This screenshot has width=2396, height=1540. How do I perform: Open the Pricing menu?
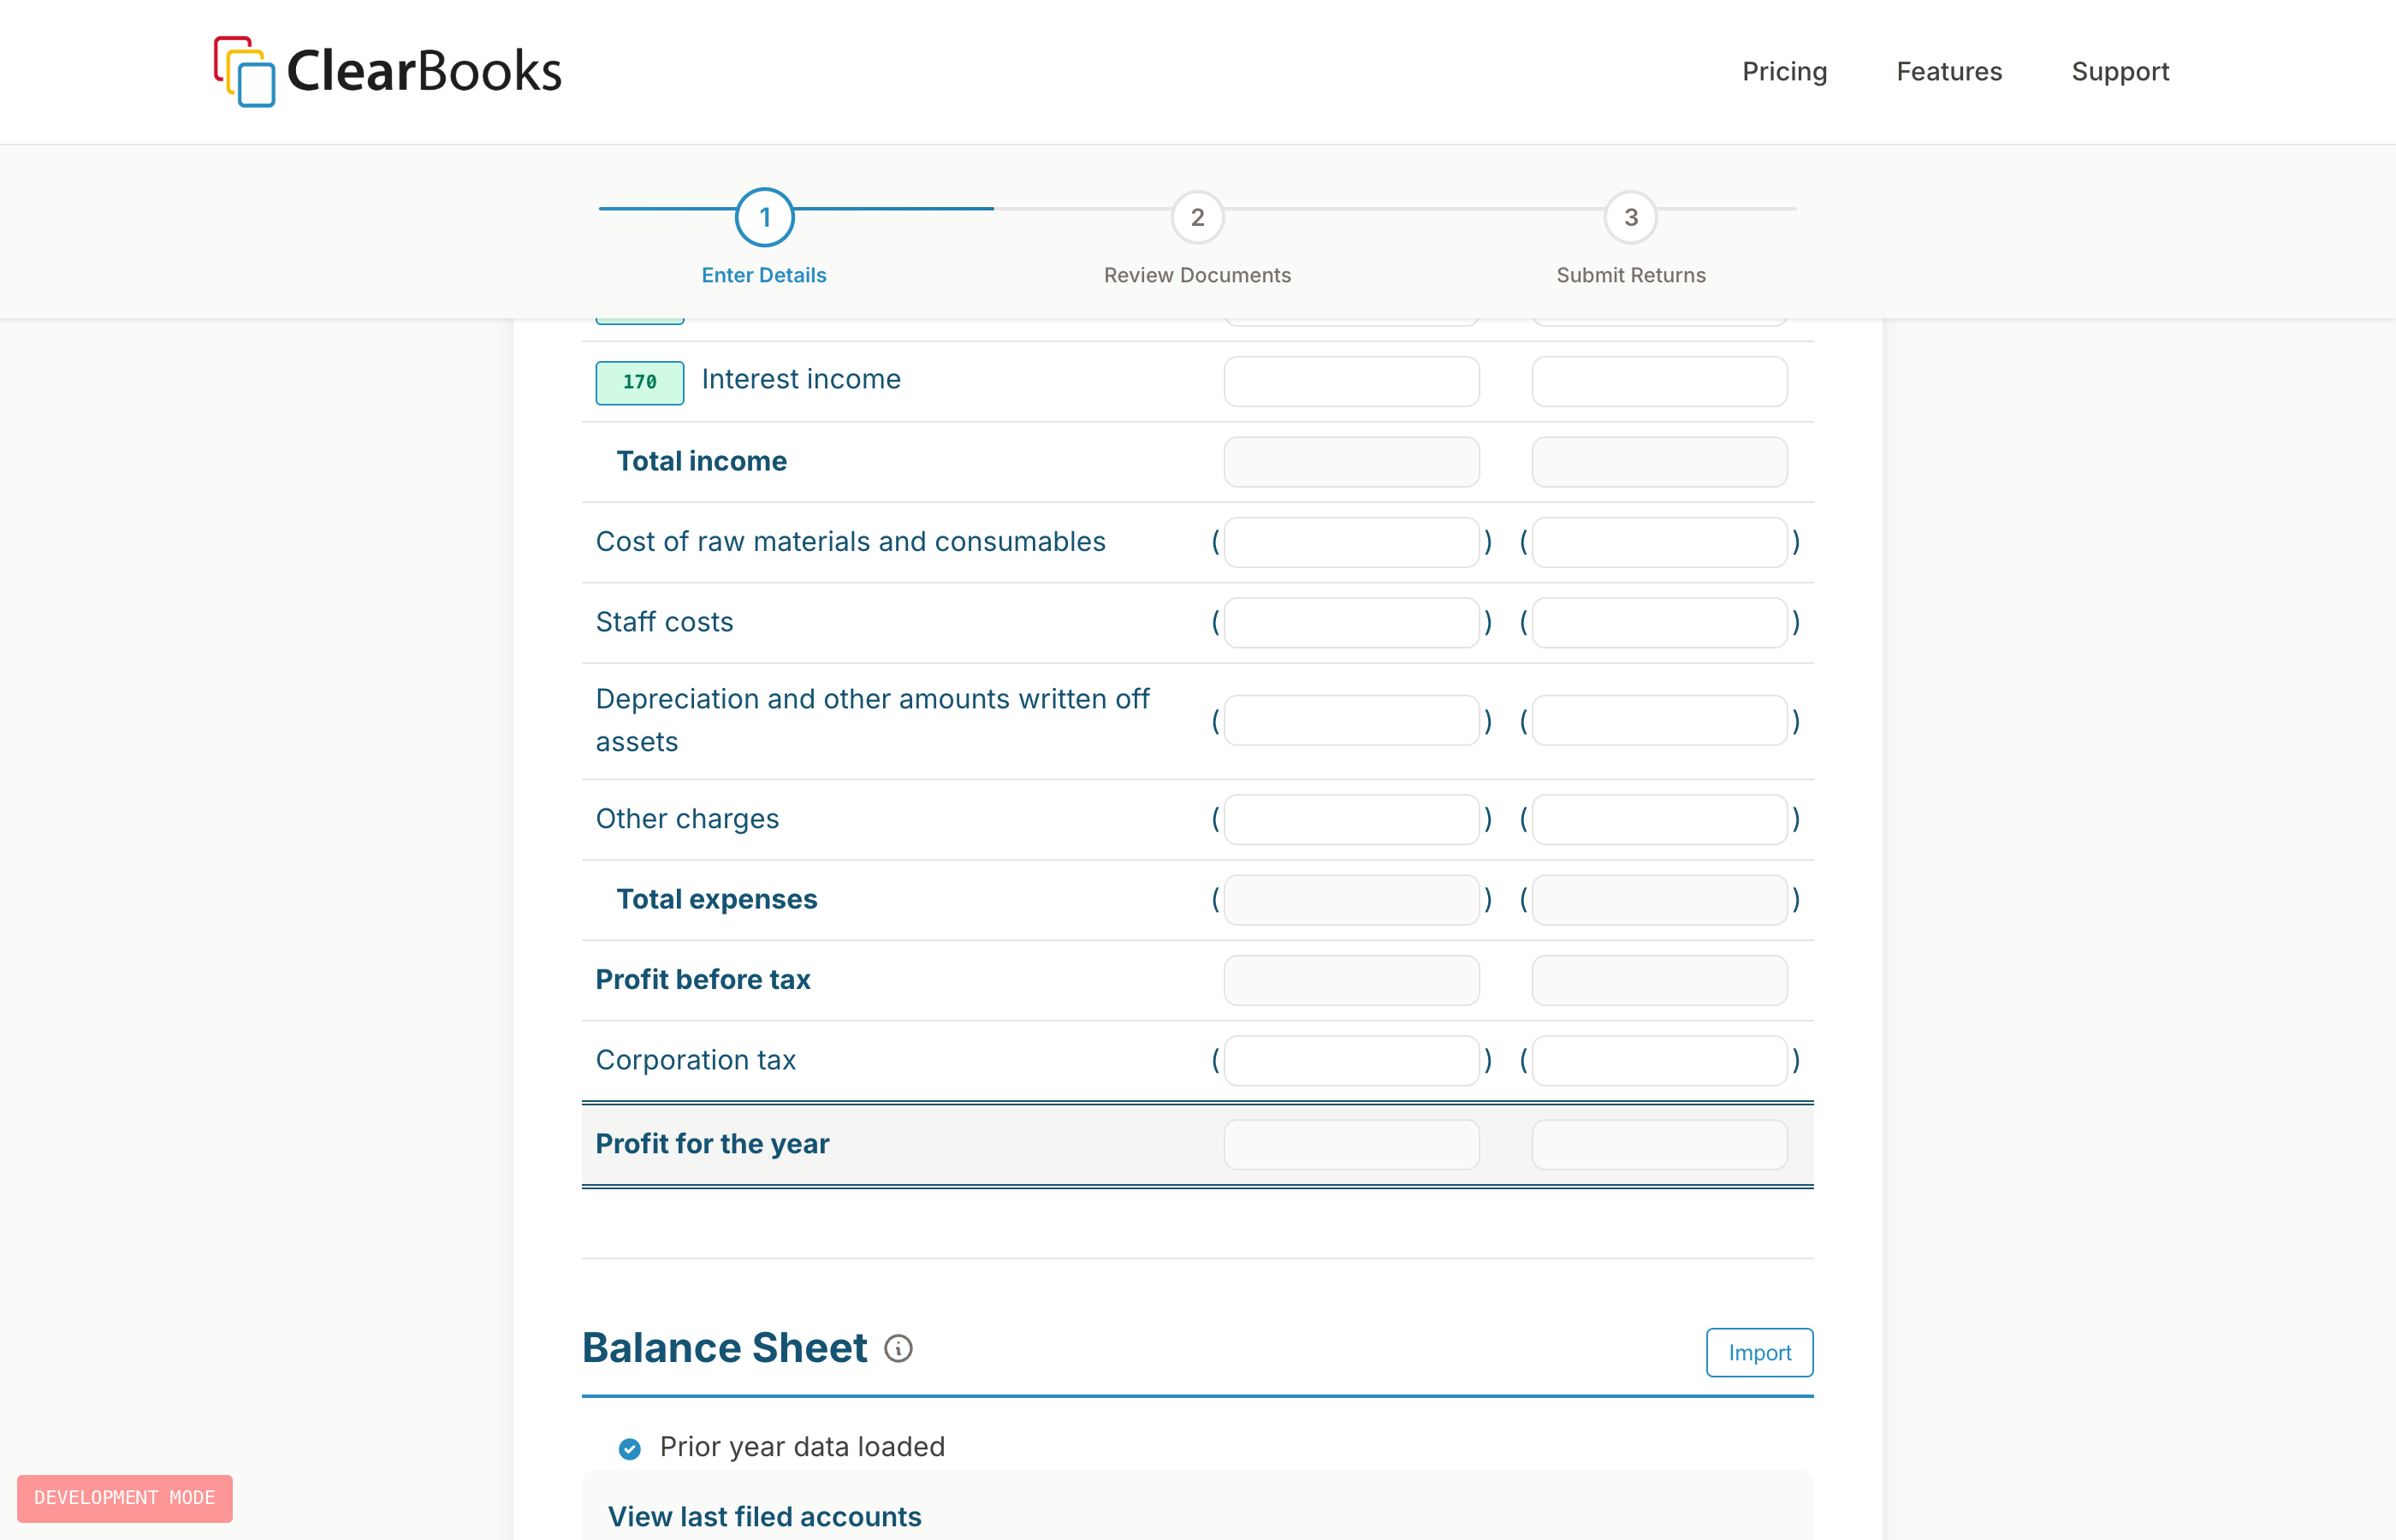point(1784,71)
